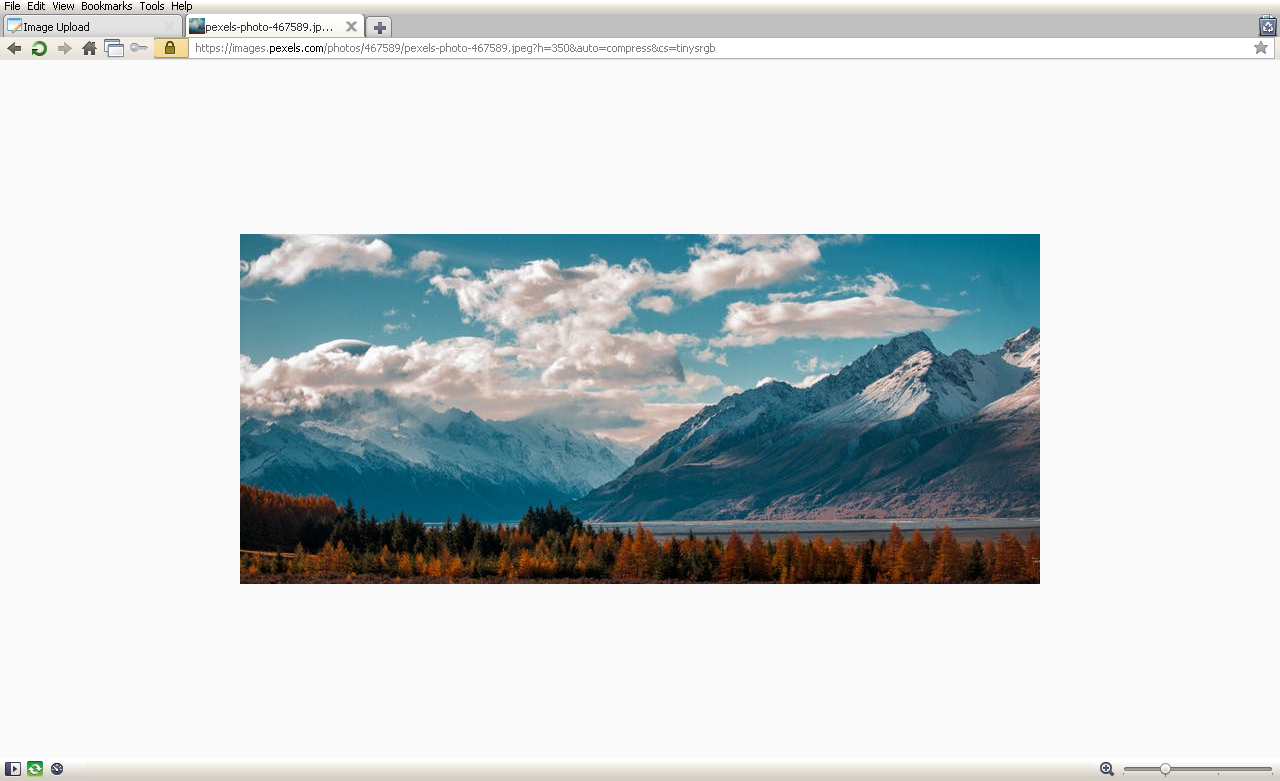Screen dimensions: 1280x781
Task: Click the zoom magnifier icon
Action: click(x=1107, y=769)
